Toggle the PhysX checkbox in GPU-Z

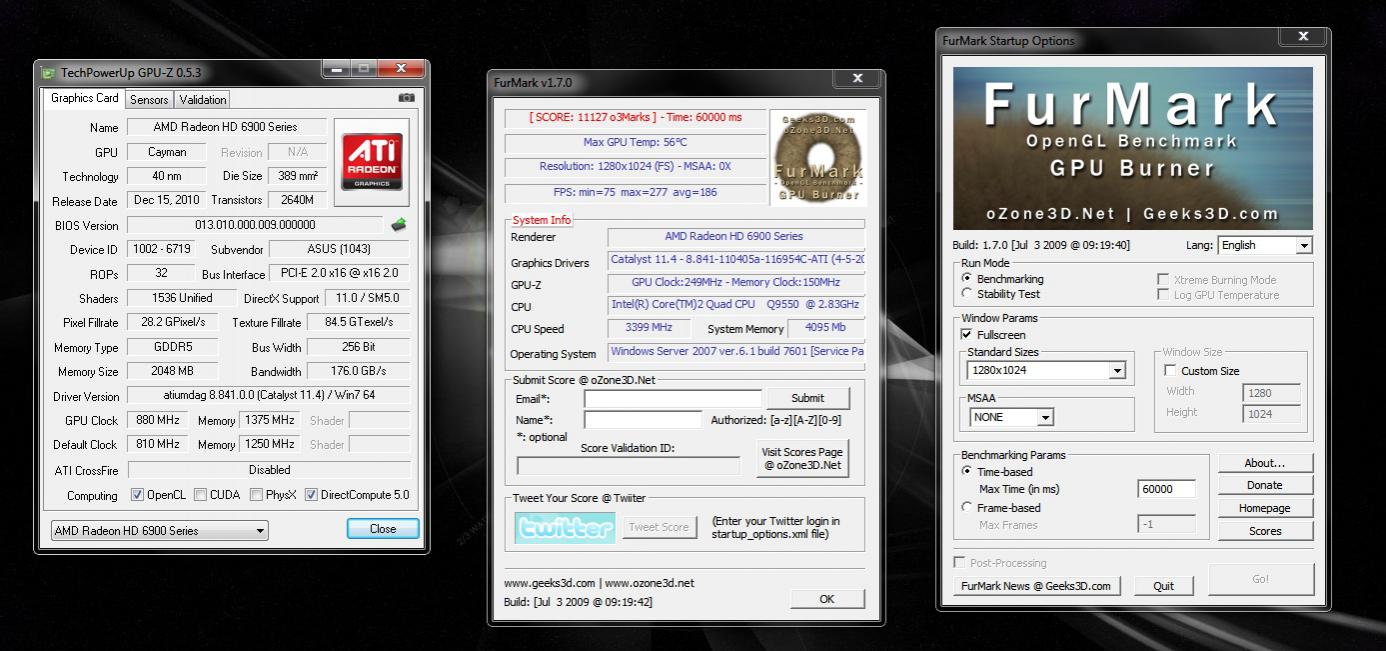coord(257,495)
